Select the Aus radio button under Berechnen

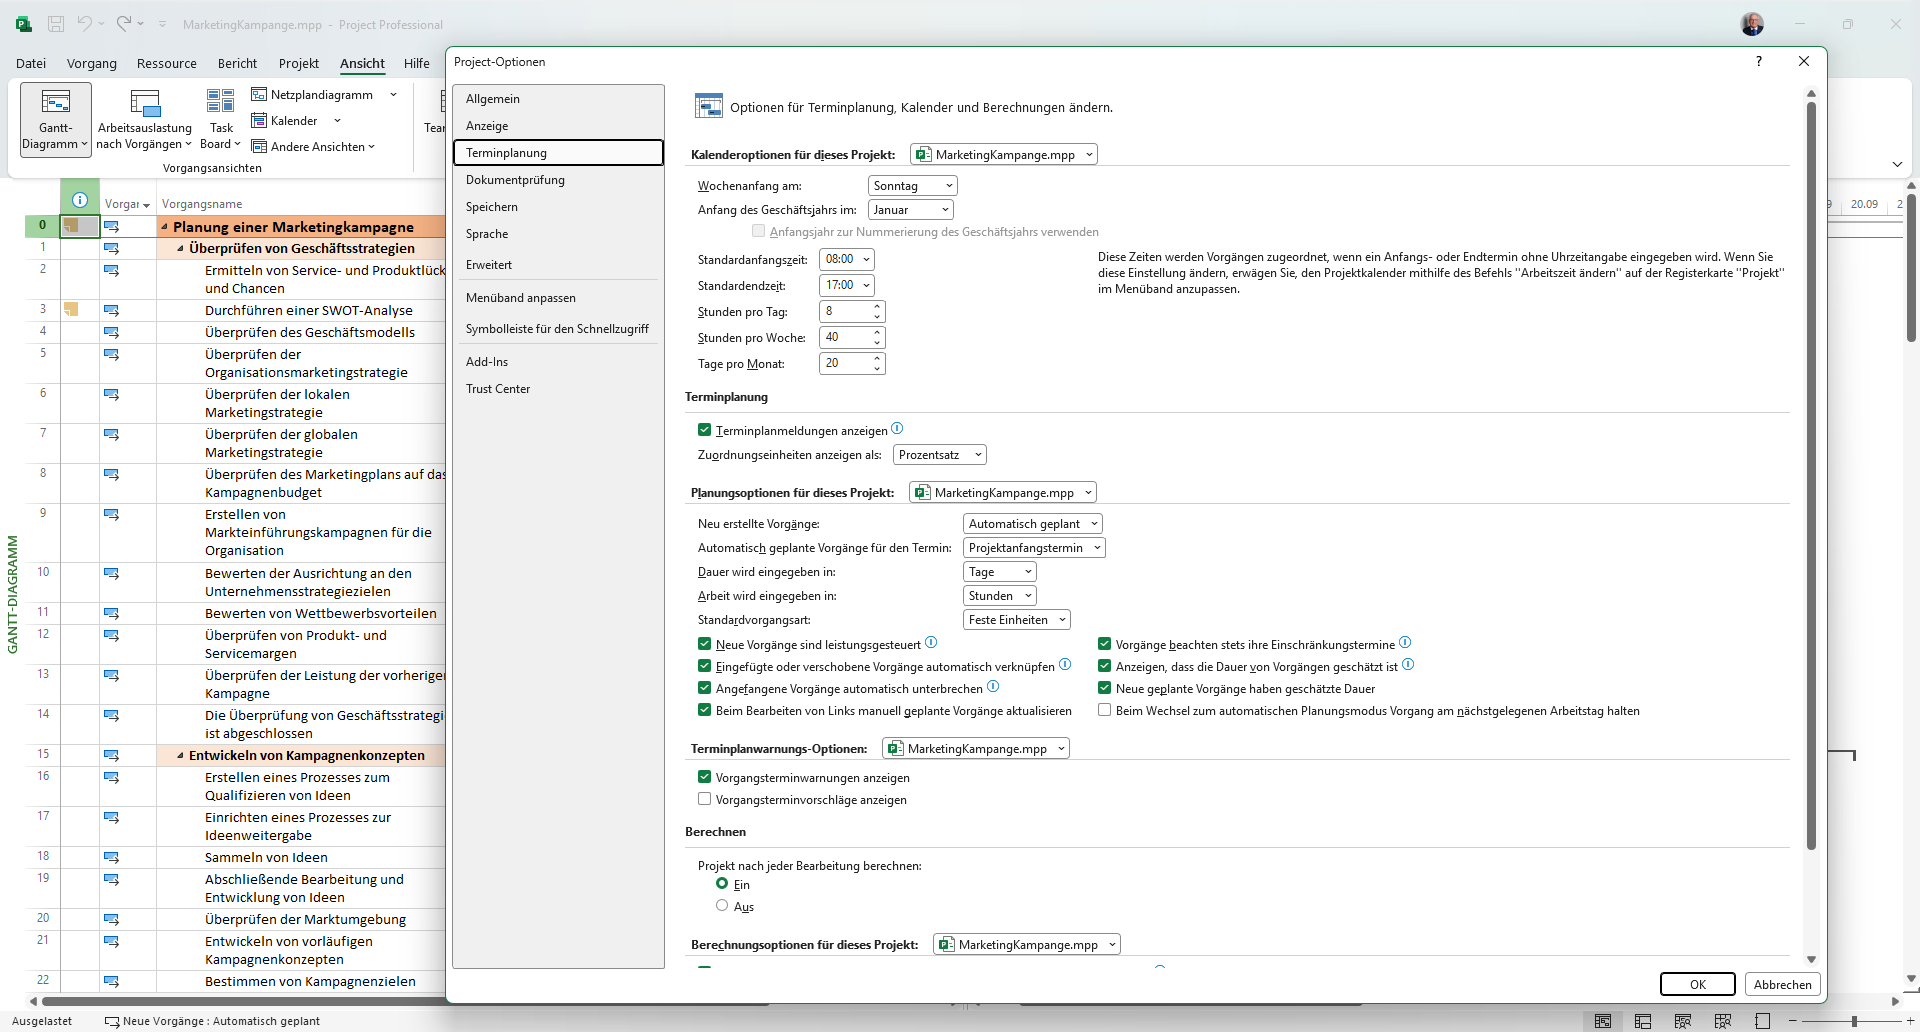tap(722, 905)
